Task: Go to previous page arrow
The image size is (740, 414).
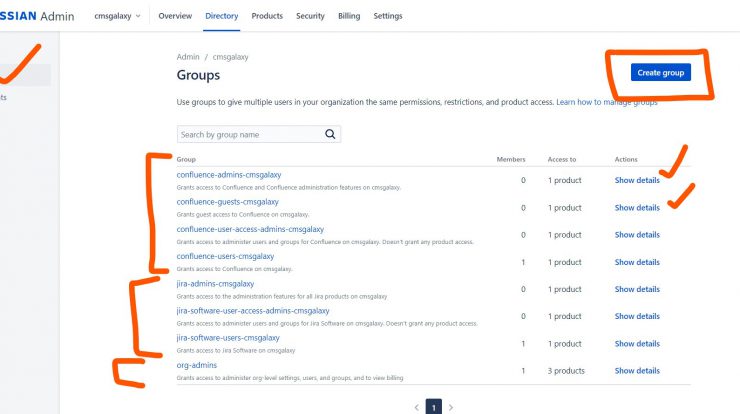Action: coord(417,407)
